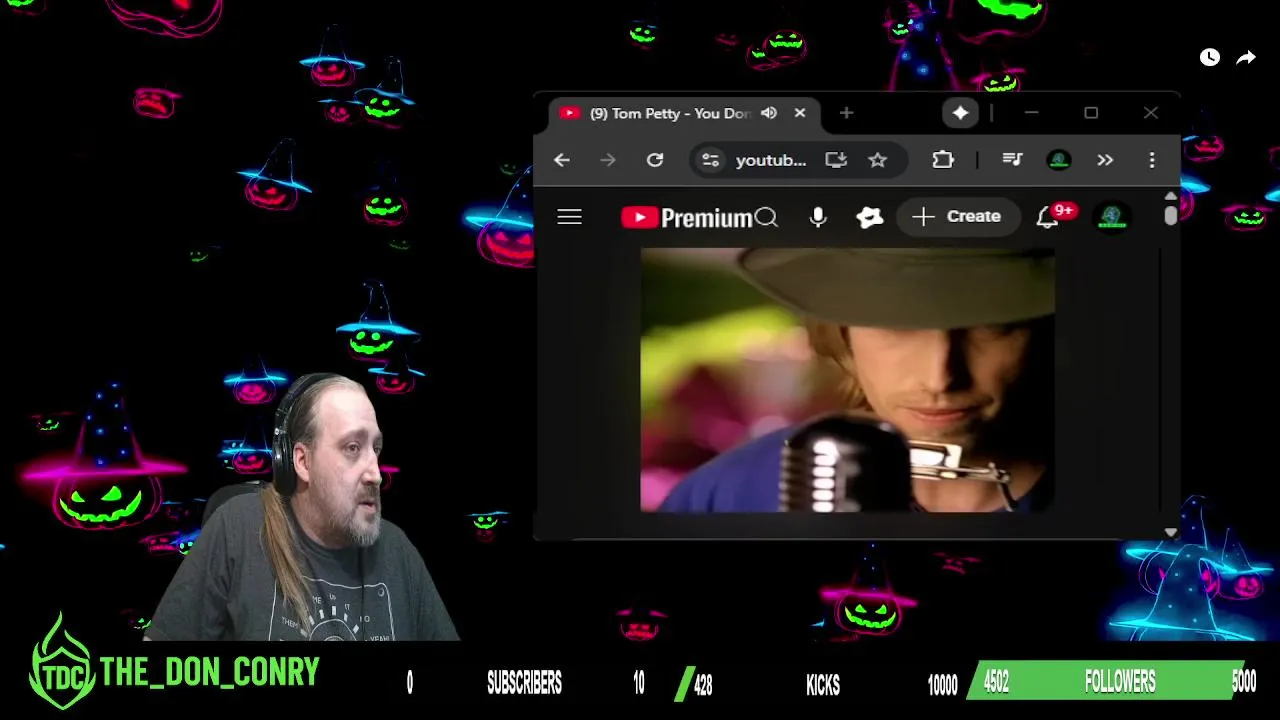This screenshot has width=1280, height=720.
Task: Maximize the browser window
Action: pos(1091,113)
